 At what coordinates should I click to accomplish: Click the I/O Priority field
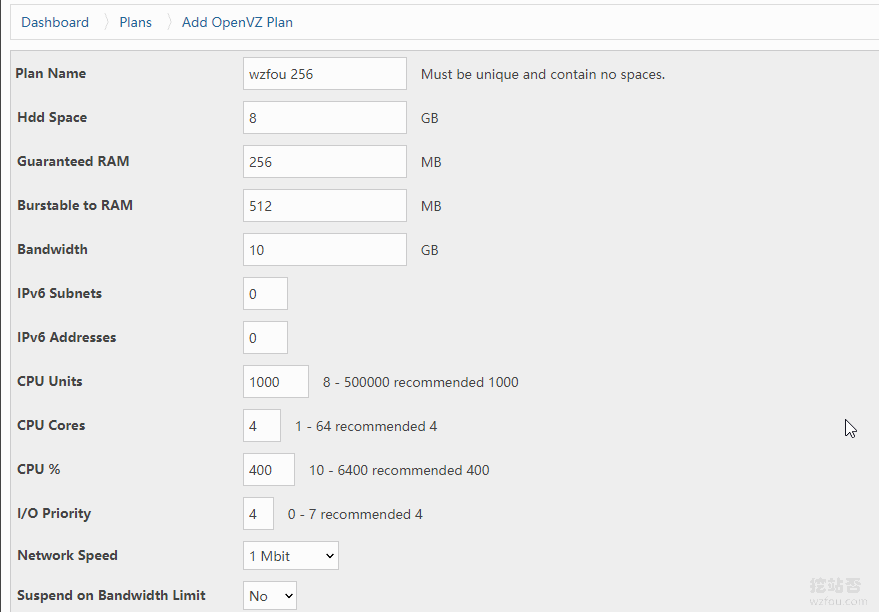pos(258,513)
